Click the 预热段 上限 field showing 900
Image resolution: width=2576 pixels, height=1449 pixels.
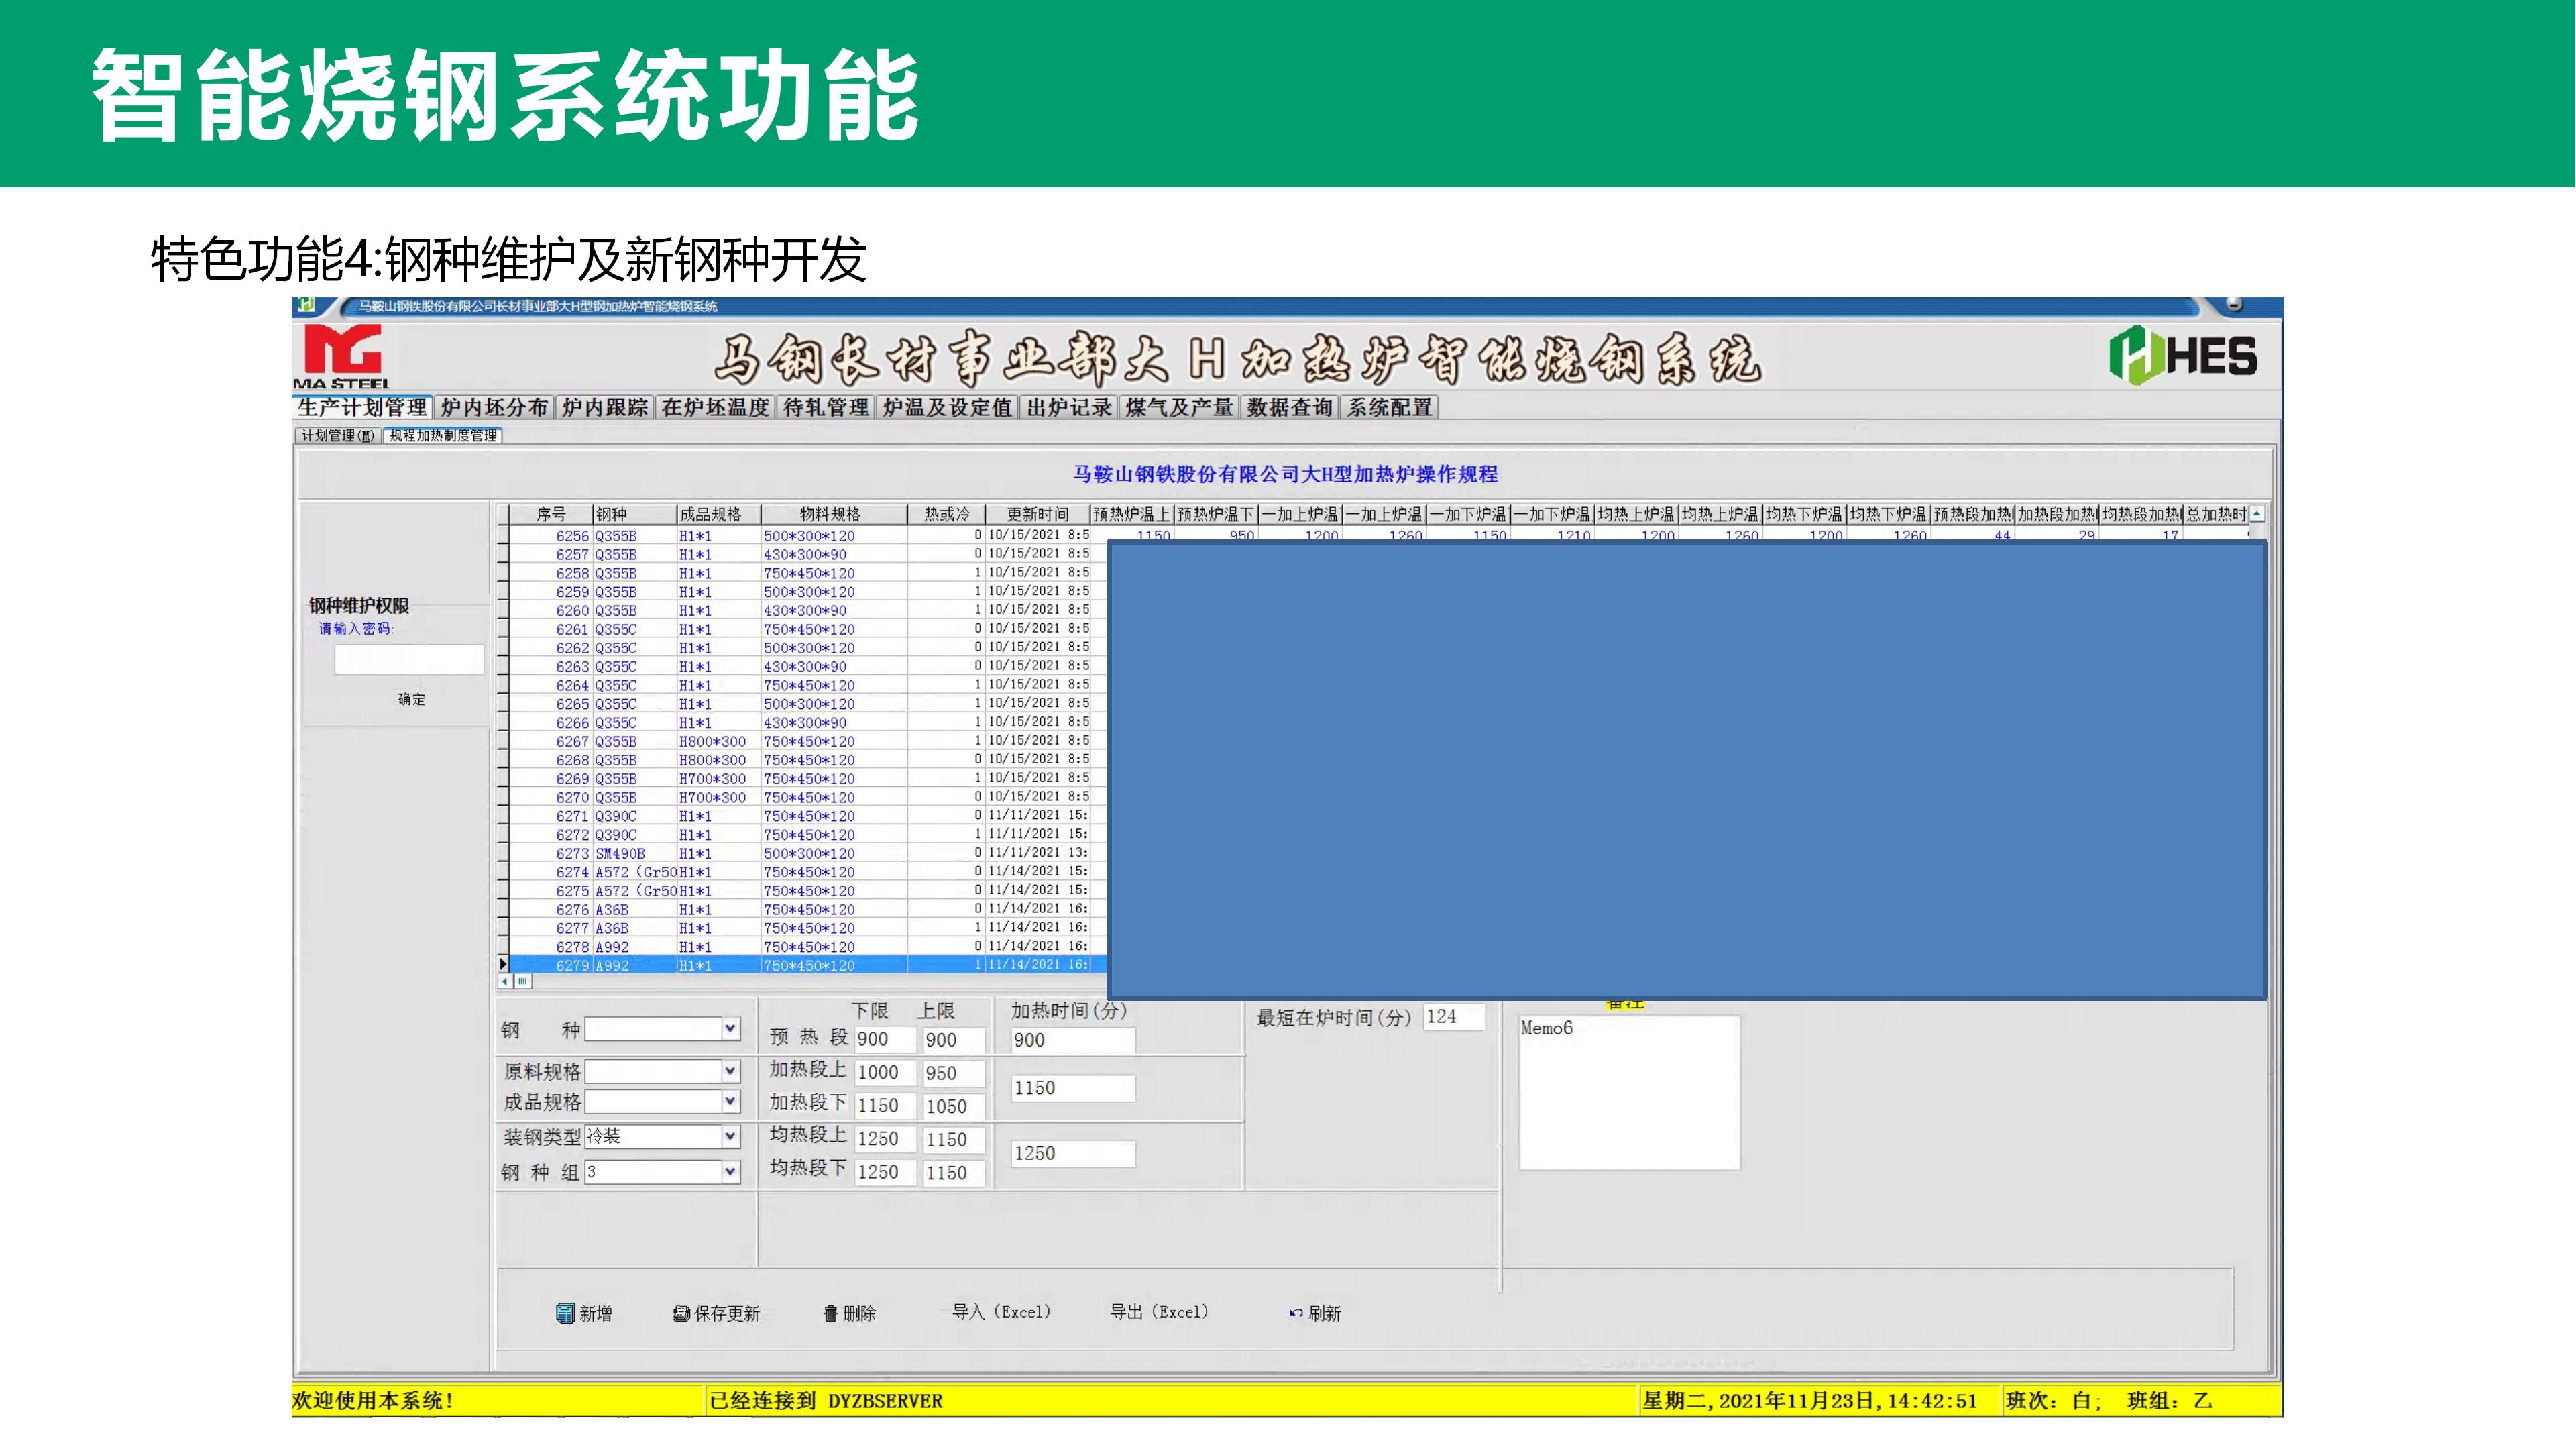pos(953,1040)
